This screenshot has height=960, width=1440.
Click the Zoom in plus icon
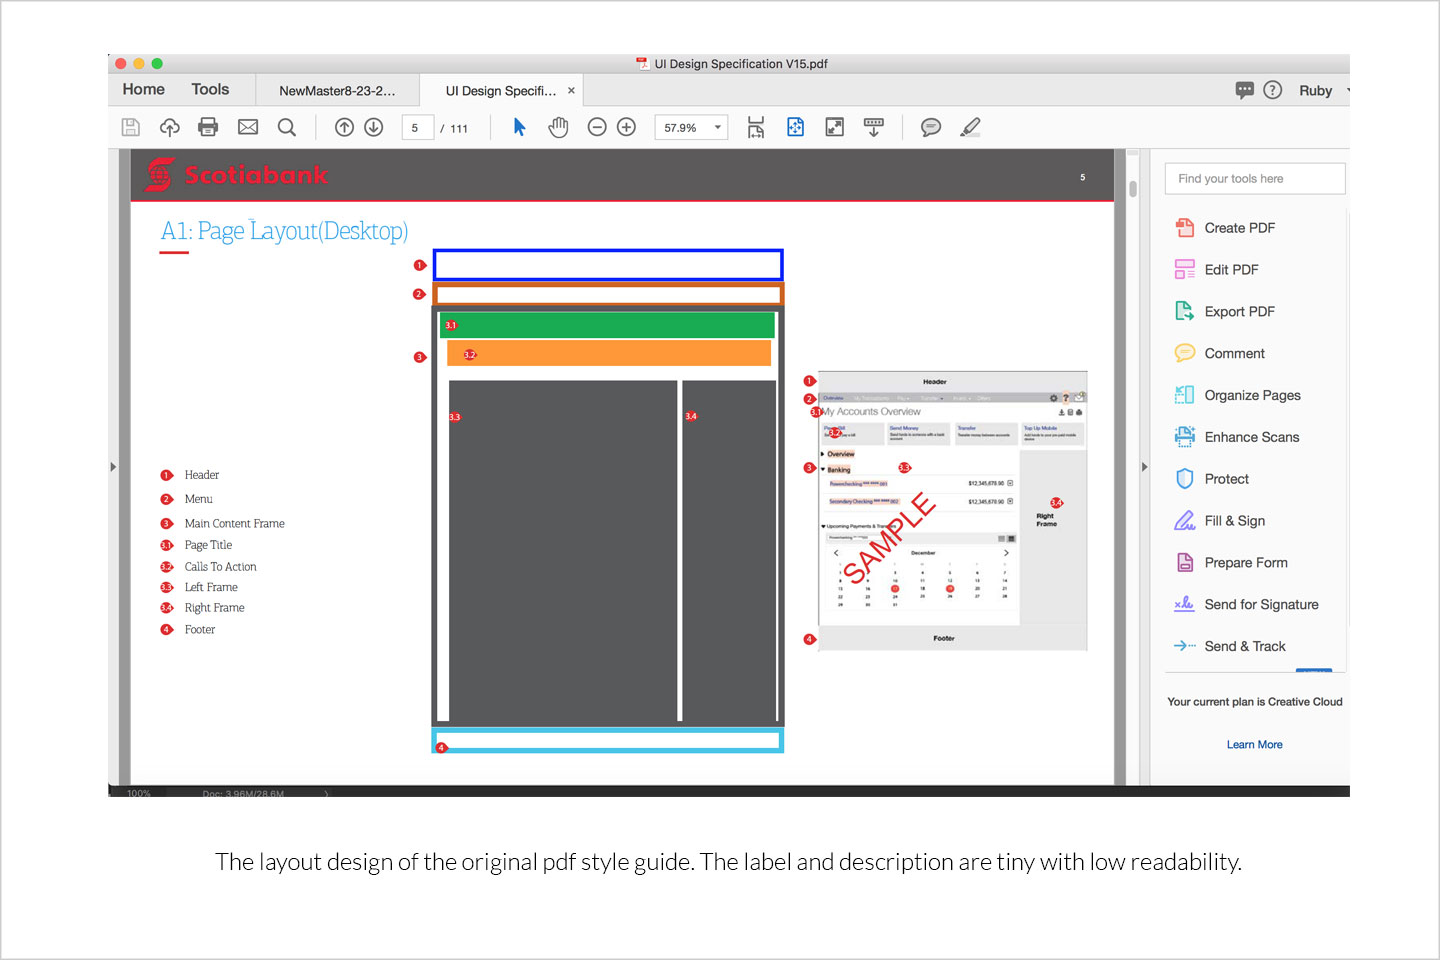pyautogui.click(x=627, y=127)
